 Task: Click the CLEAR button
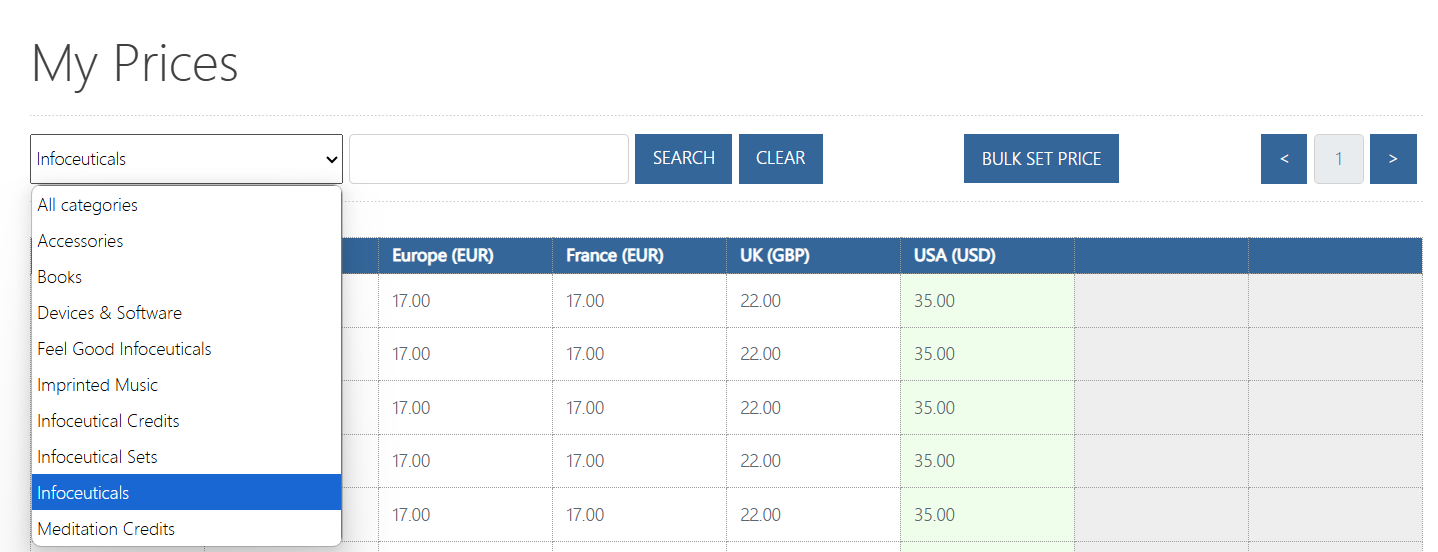(x=781, y=159)
